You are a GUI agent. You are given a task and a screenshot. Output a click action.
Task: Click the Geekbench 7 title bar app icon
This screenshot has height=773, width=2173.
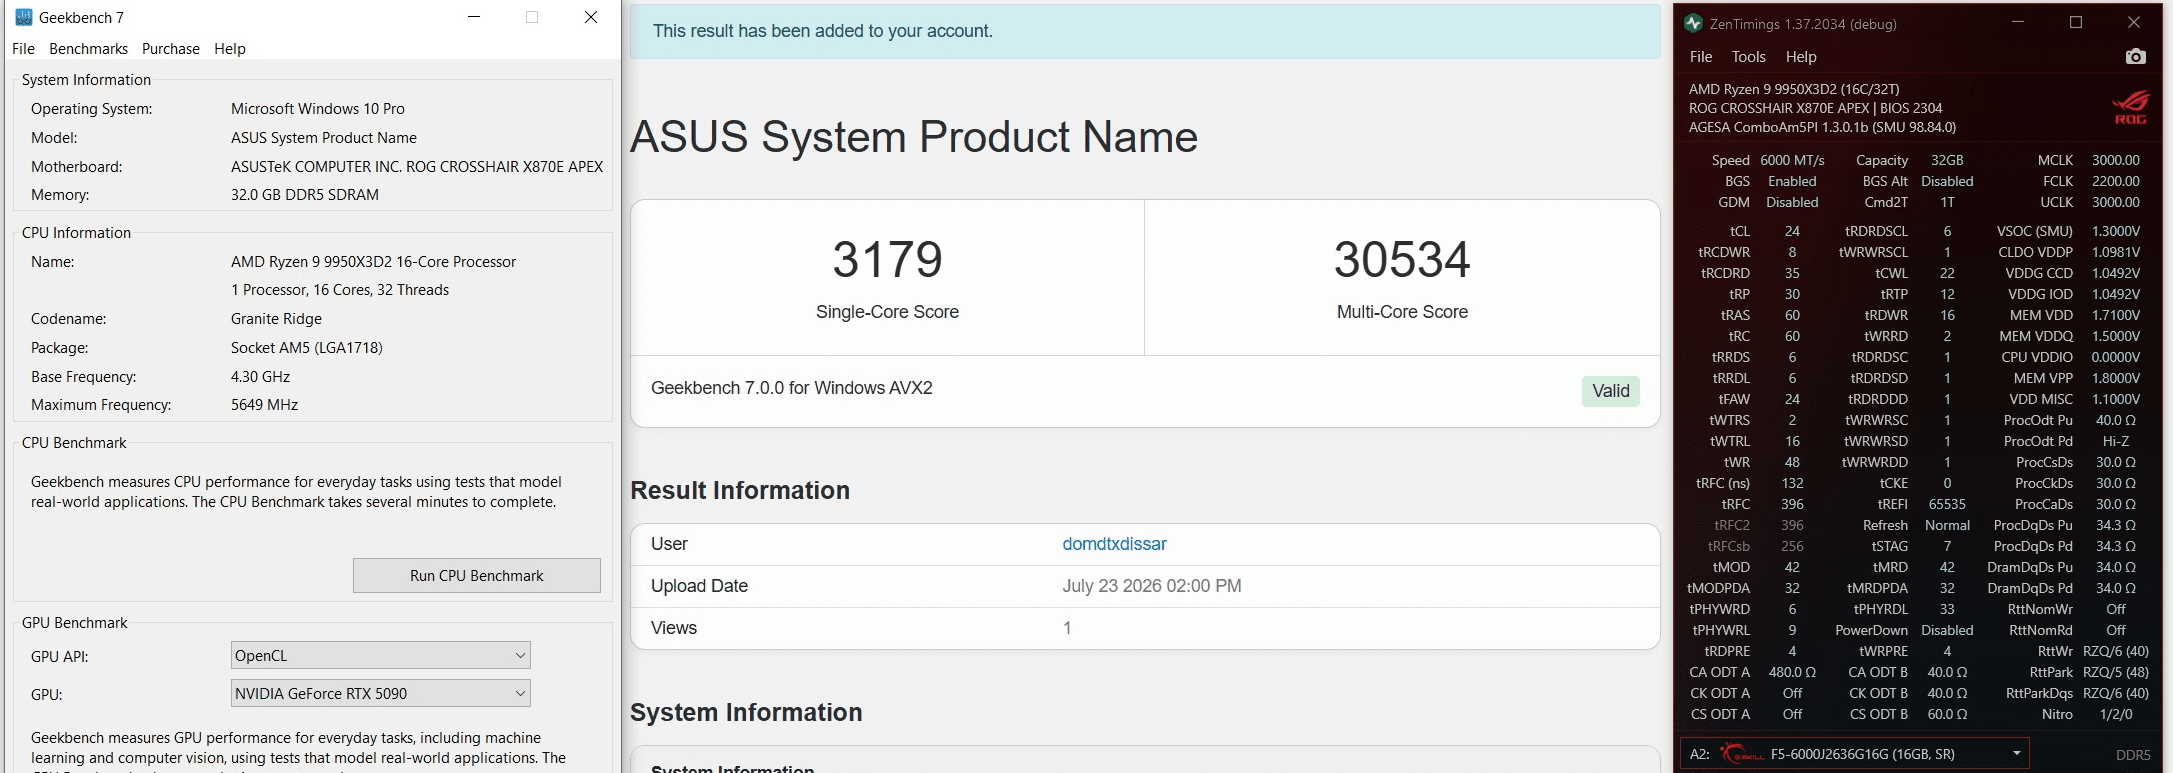pyautogui.click(x=24, y=17)
